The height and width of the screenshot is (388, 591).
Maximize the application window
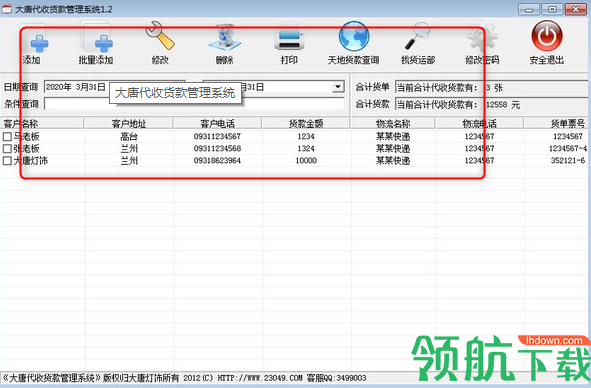tap(552, 9)
